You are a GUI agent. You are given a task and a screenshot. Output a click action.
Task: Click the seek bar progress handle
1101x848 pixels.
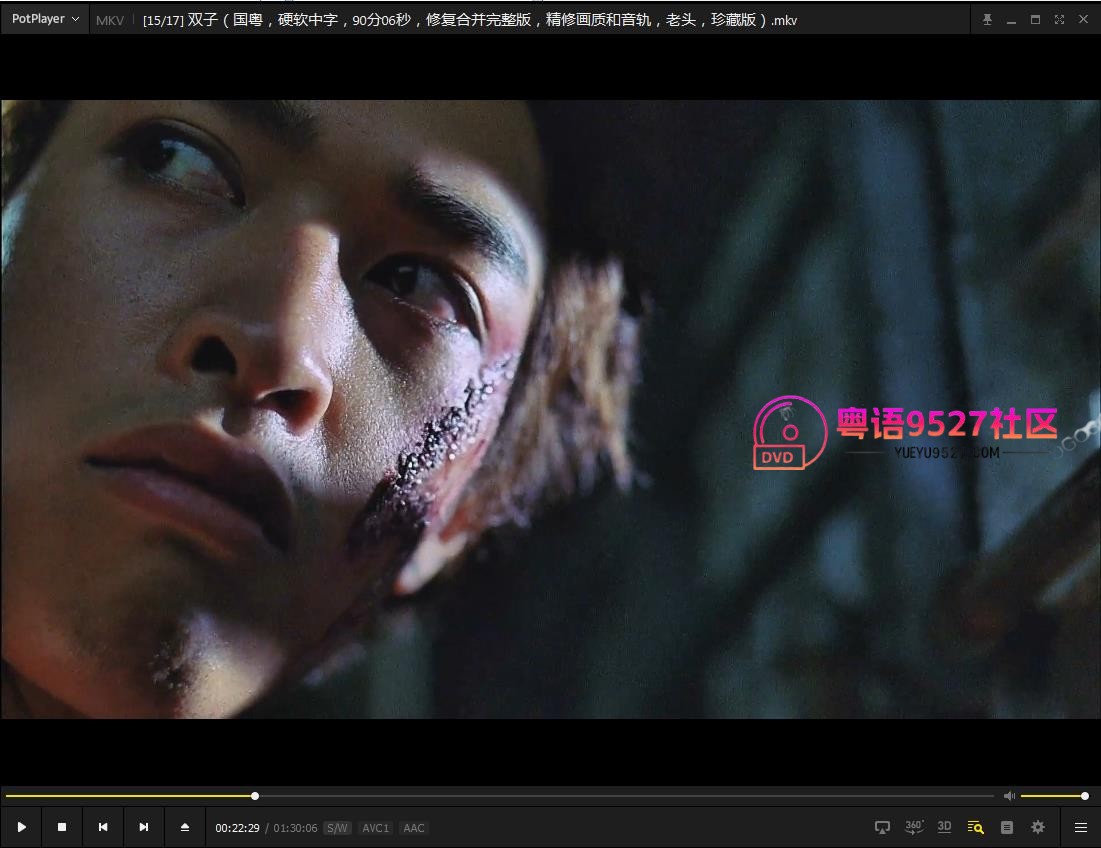point(255,796)
